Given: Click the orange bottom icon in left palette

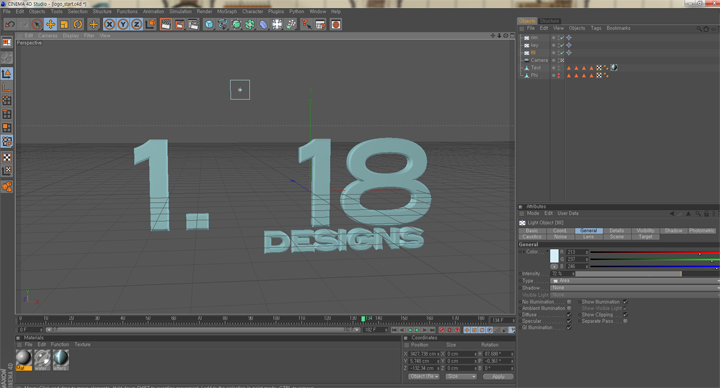Looking at the screenshot, I should [7, 186].
